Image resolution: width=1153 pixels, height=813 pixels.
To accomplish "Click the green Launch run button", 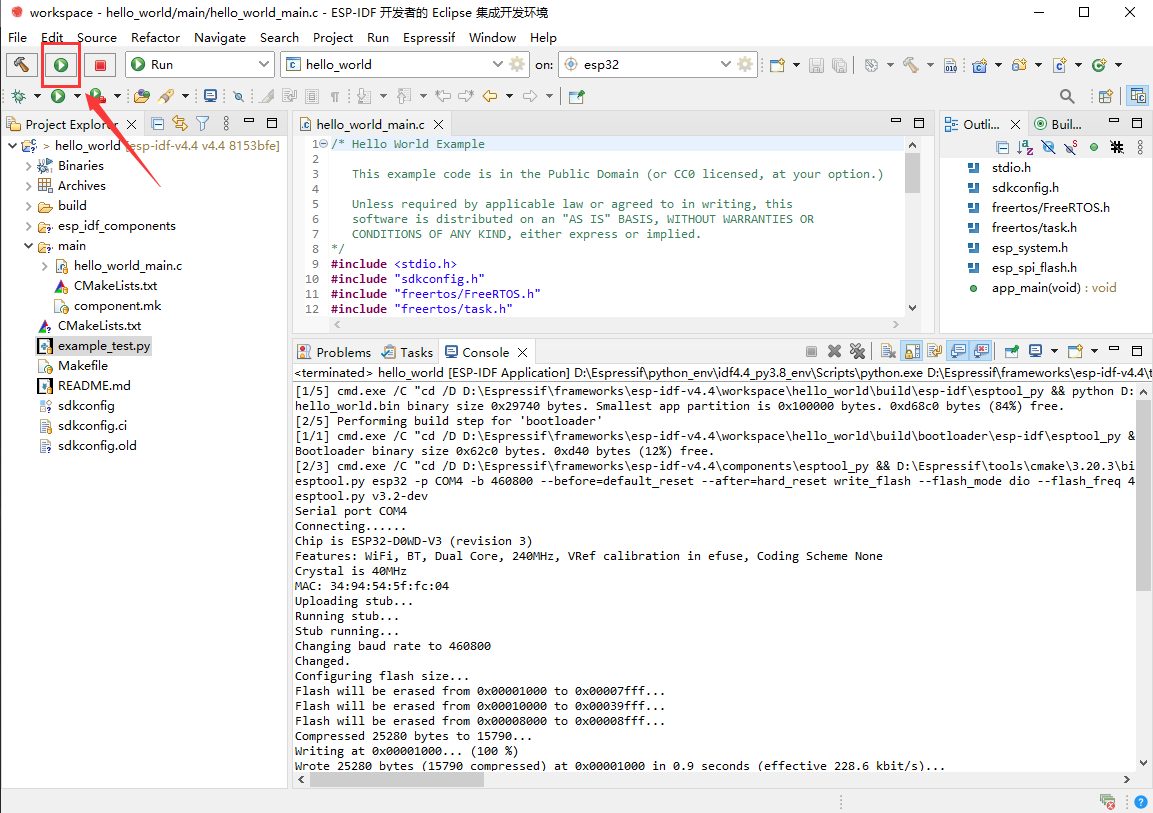I will pyautogui.click(x=61, y=65).
